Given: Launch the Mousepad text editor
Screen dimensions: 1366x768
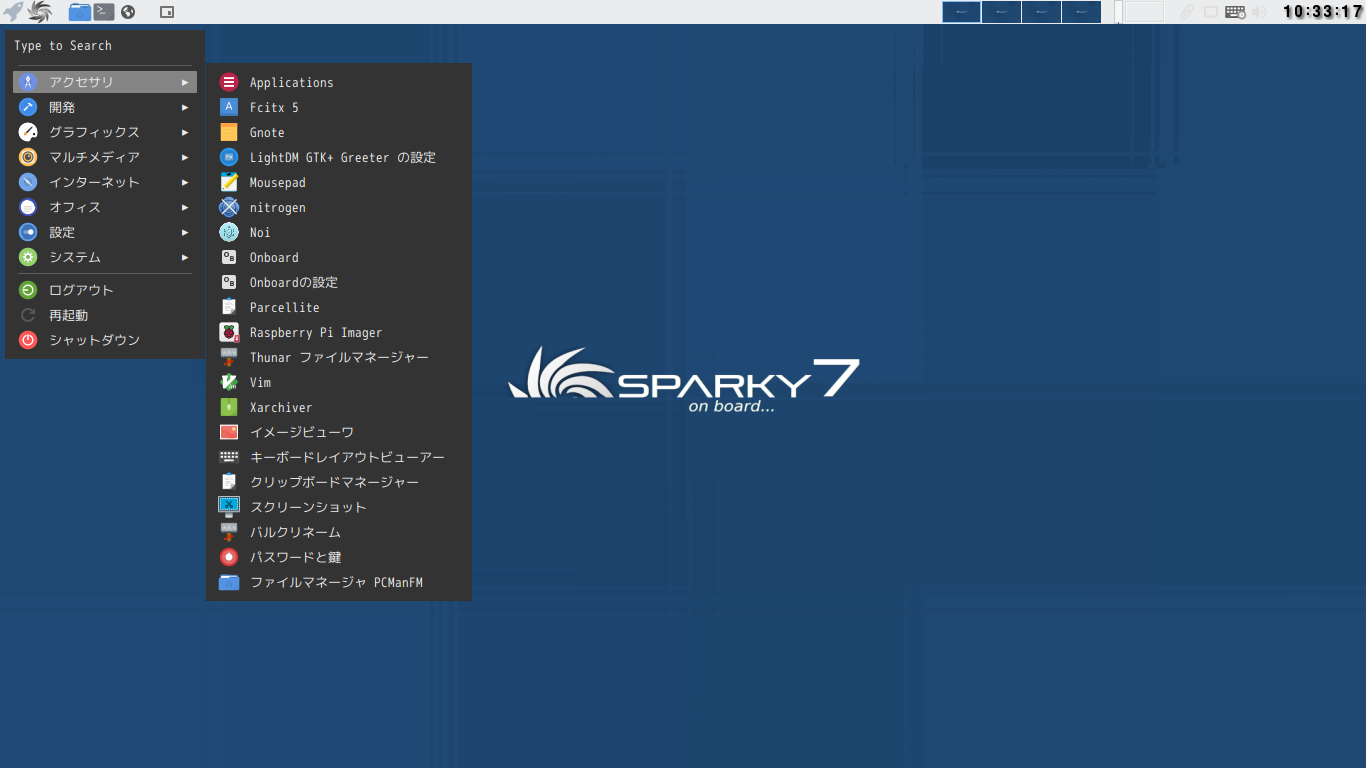Looking at the screenshot, I should pos(338,182).
